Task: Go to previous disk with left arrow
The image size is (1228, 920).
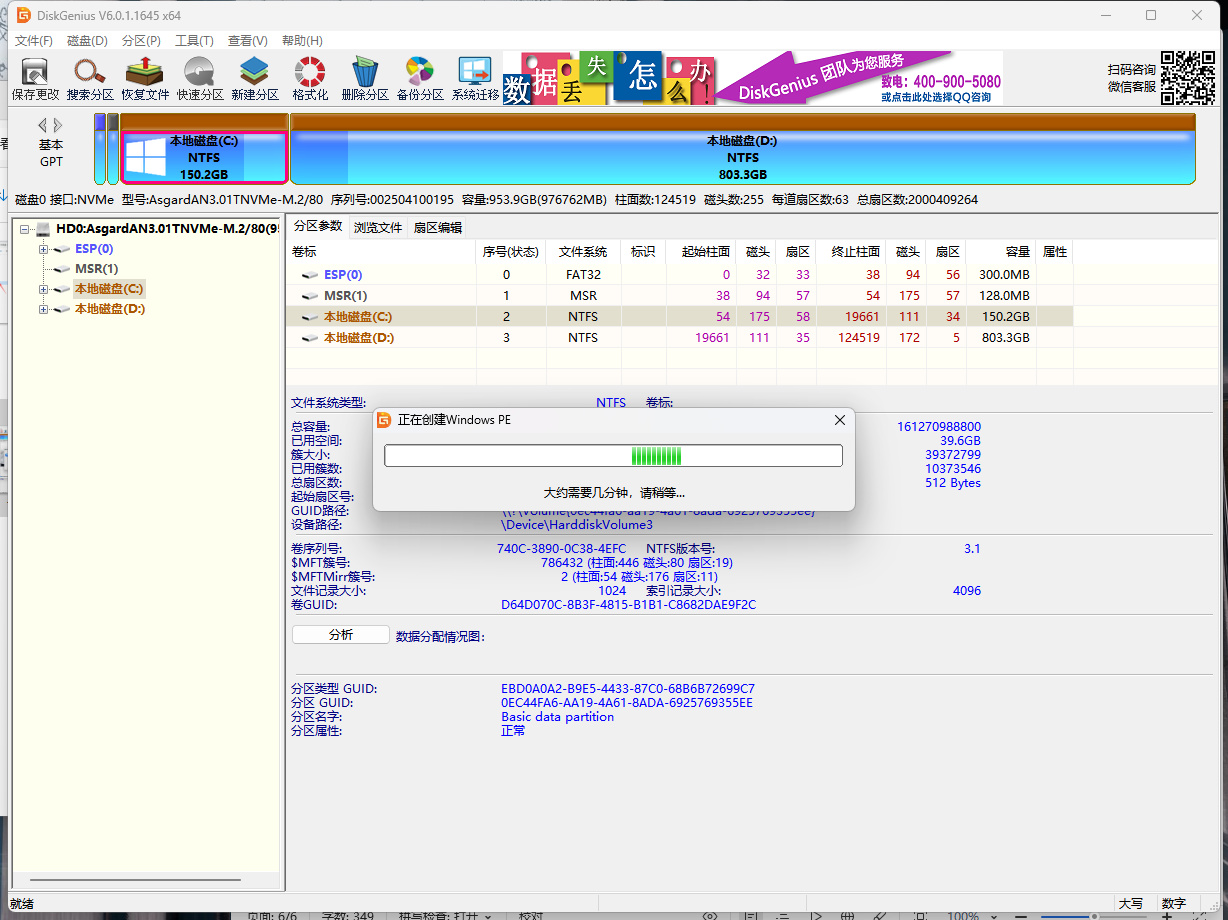Action: [43, 125]
